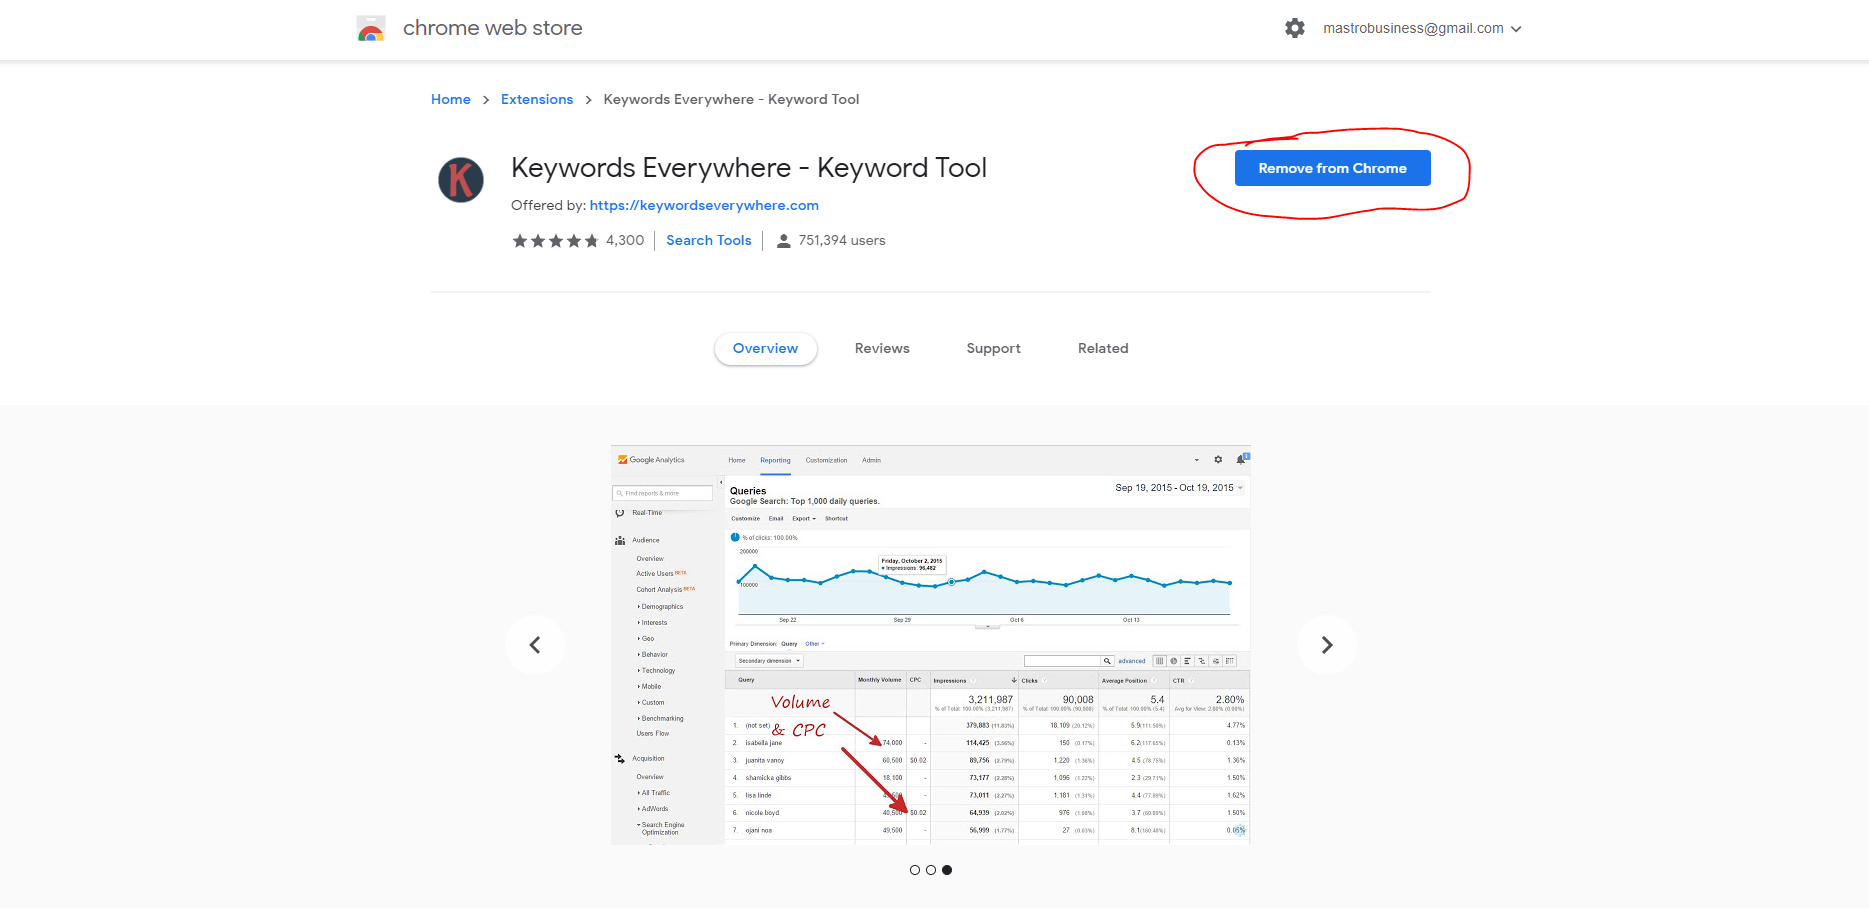Screen dimensions: 1869x908
Task: Select the first carousel dot
Action: click(915, 870)
